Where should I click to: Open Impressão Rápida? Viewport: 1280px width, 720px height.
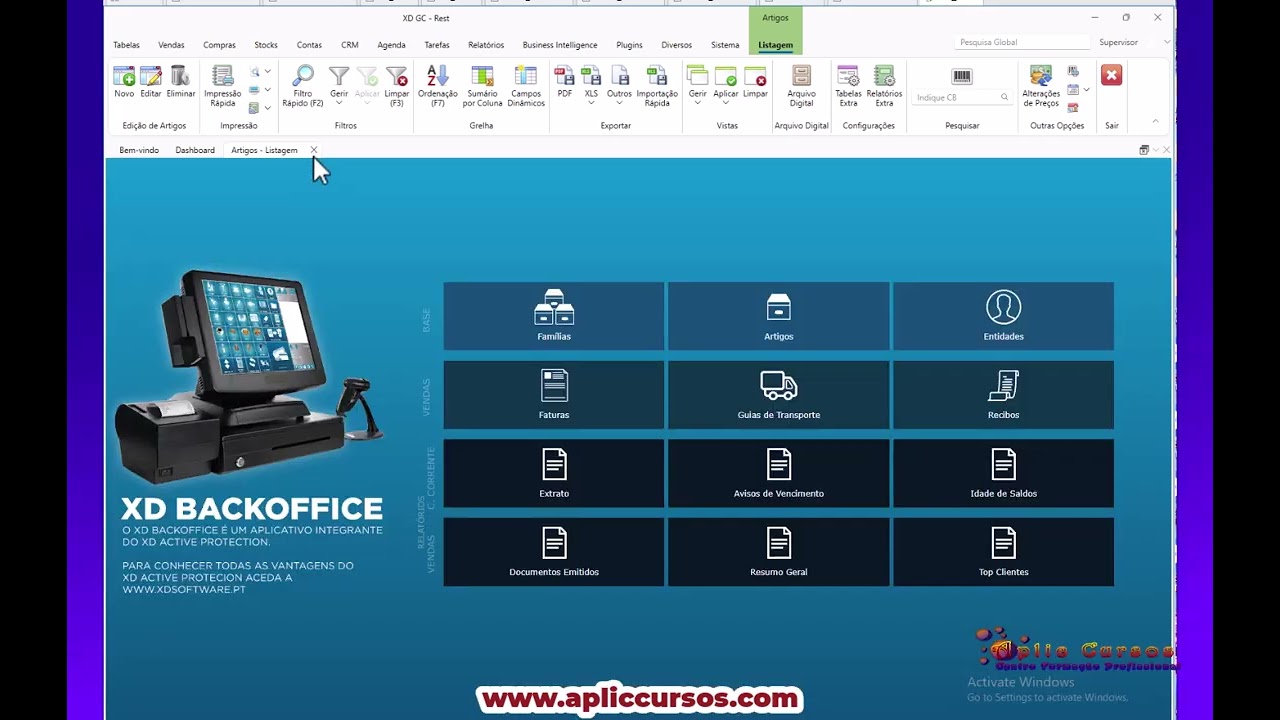point(223,86)
